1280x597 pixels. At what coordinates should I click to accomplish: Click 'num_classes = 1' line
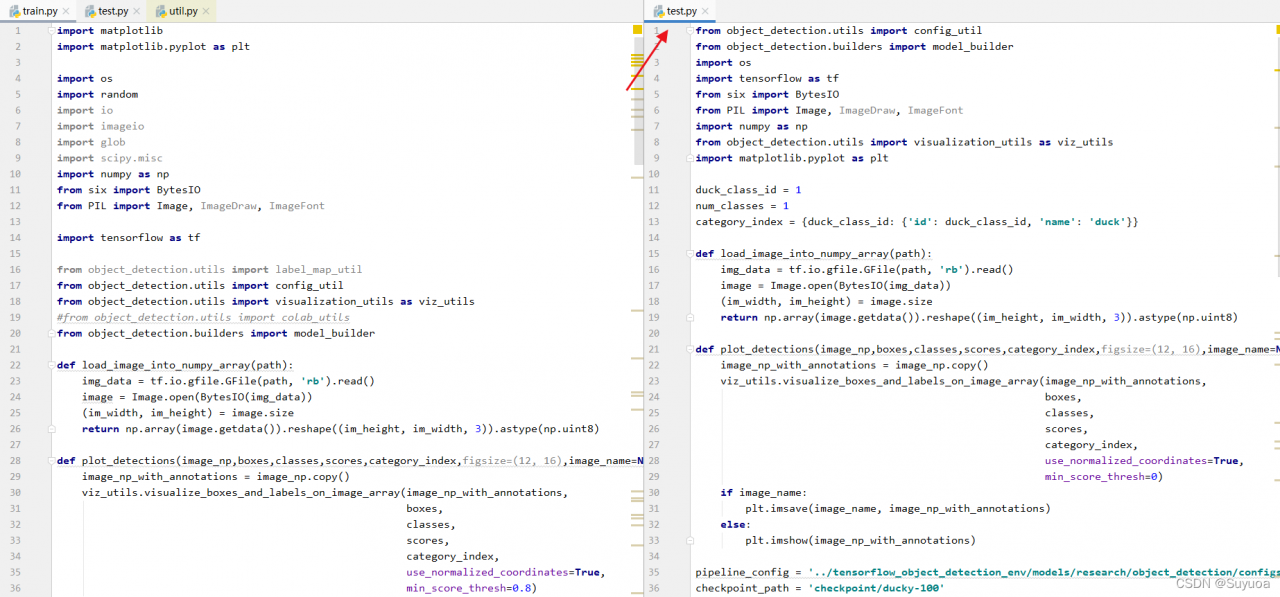point(742,206)
